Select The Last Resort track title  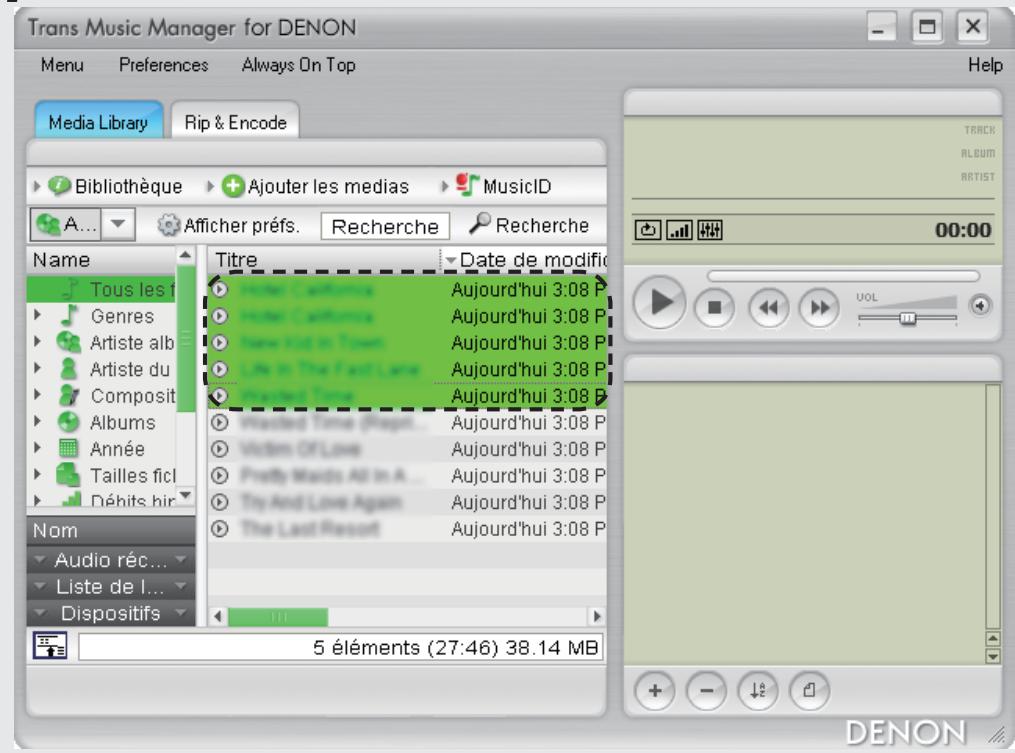click(310, 528)
